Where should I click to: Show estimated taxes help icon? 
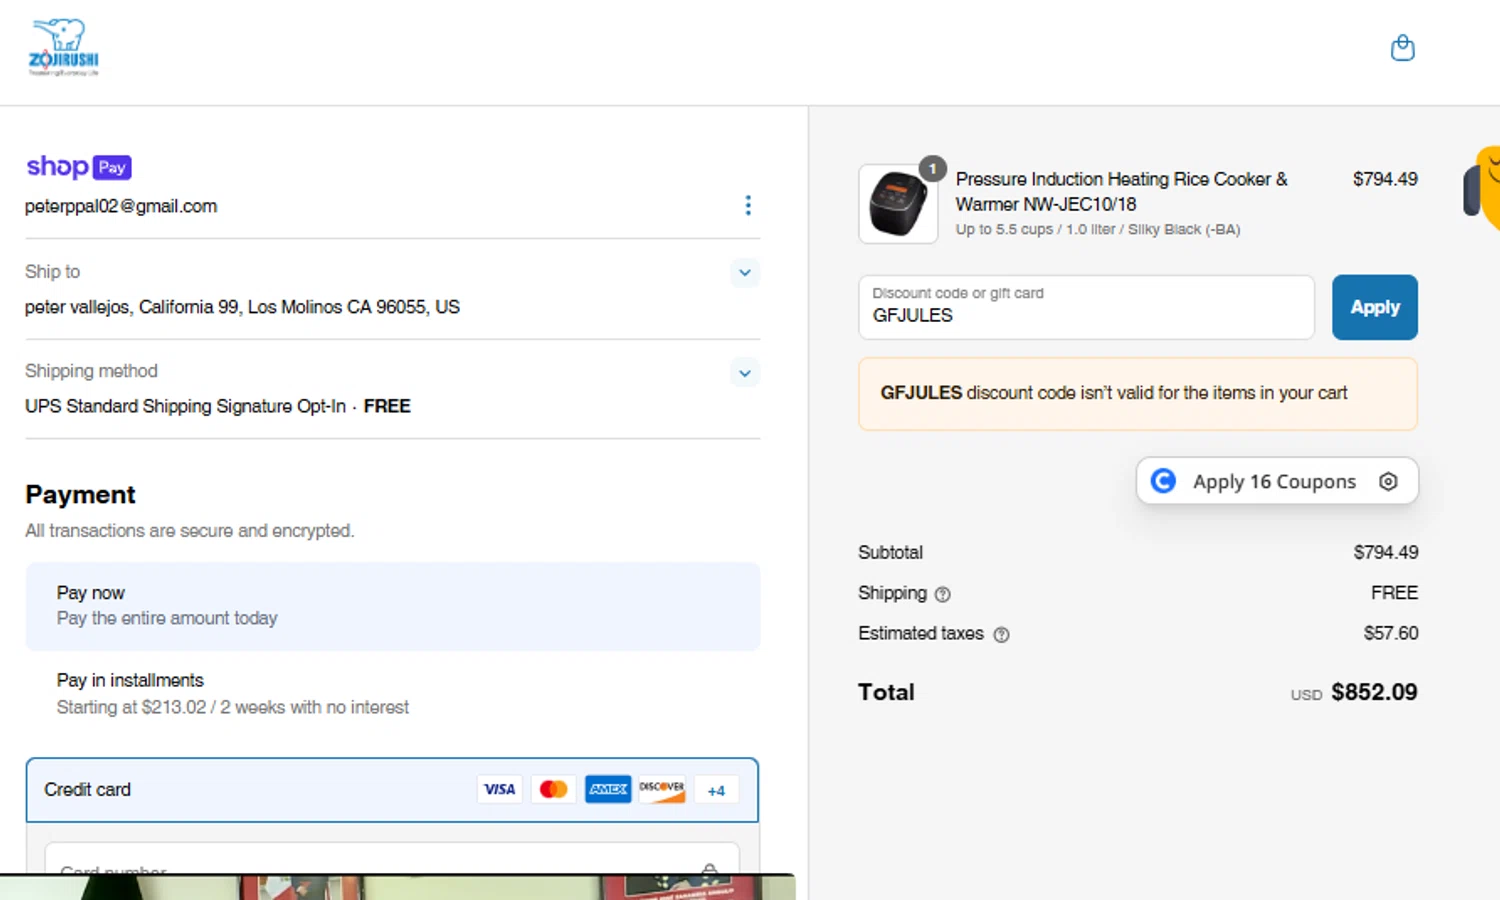tap(1001, 634)
